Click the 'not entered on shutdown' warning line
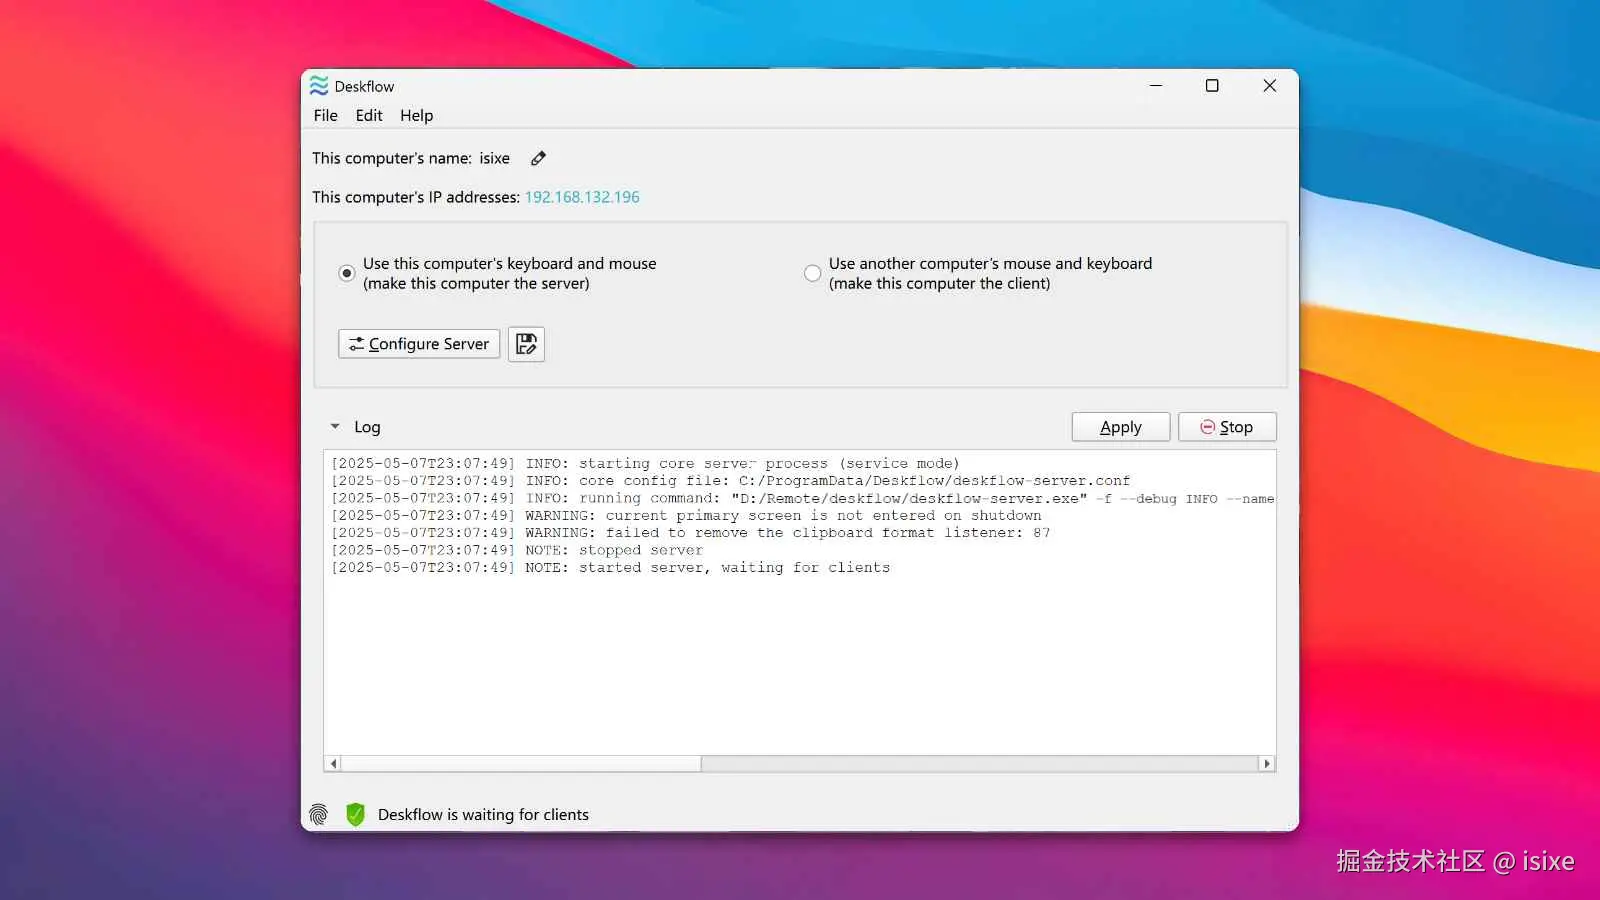The height and width of the screenshot is (900, 1600). (x=686, y=516)
